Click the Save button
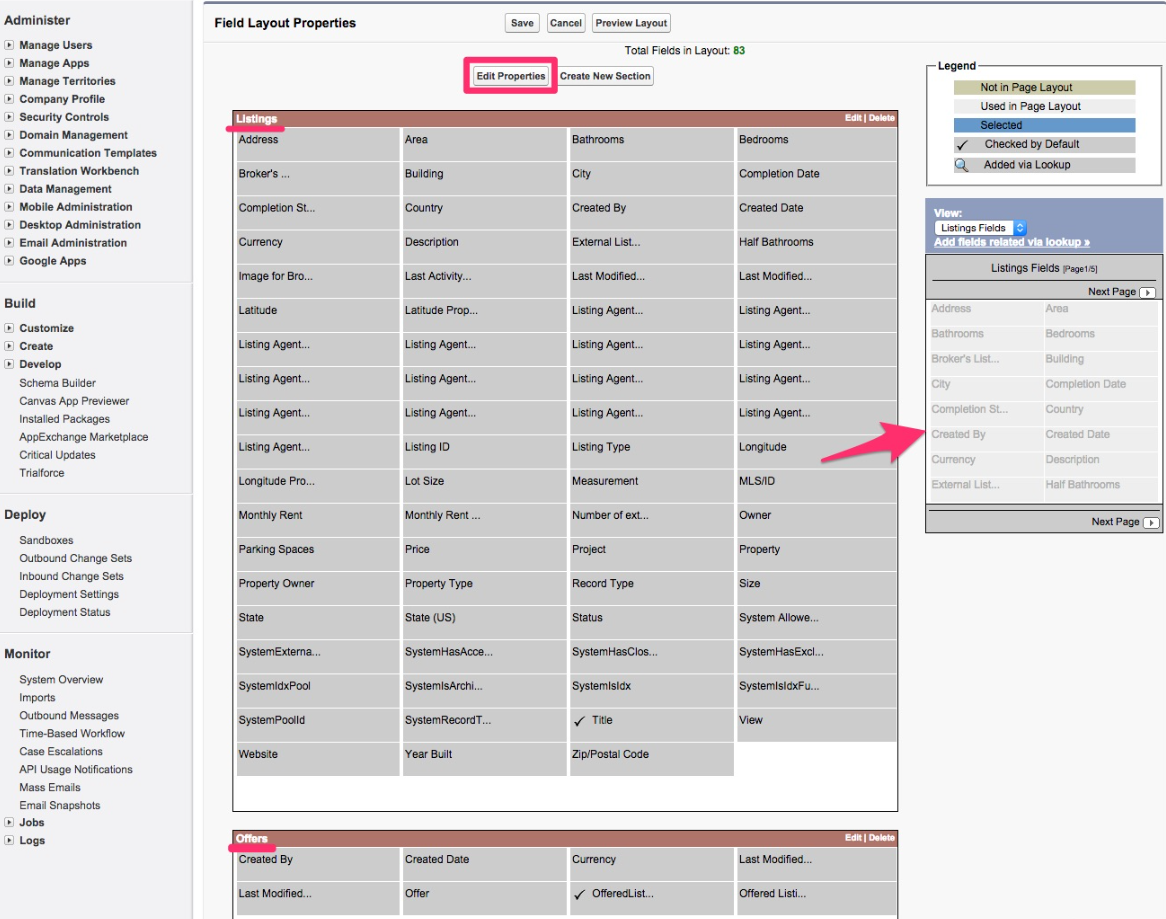1166x919 pixels. click(521, 22)
